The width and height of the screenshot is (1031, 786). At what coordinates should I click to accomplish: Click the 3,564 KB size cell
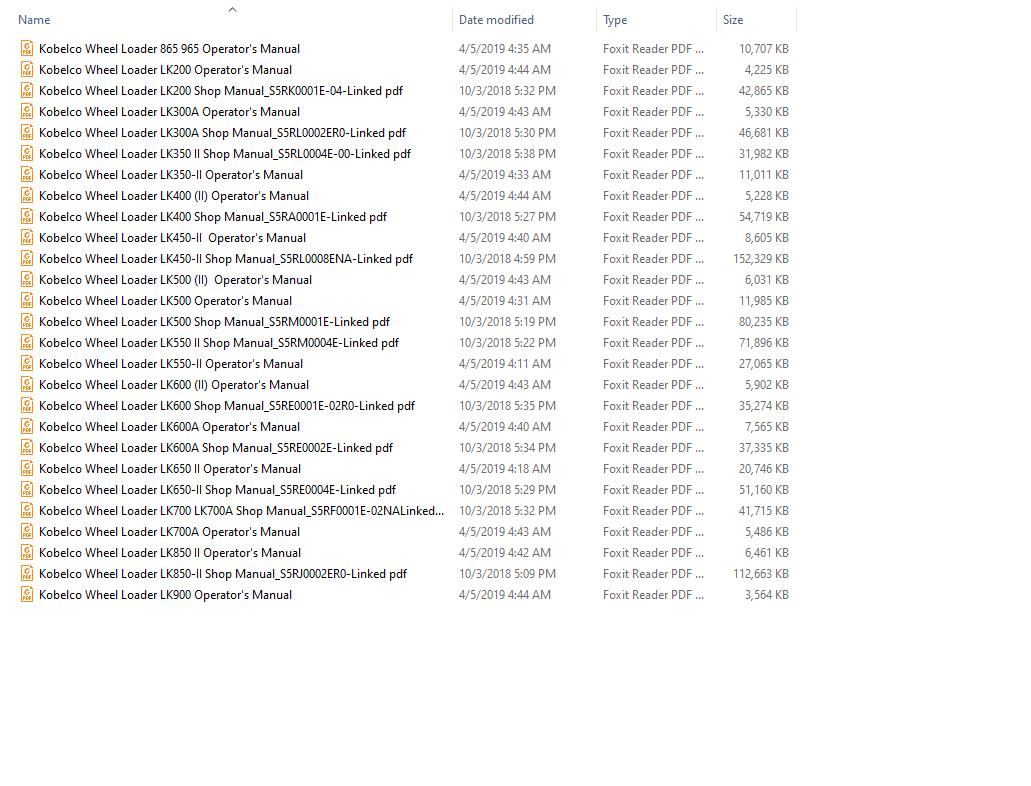point(766,595)
